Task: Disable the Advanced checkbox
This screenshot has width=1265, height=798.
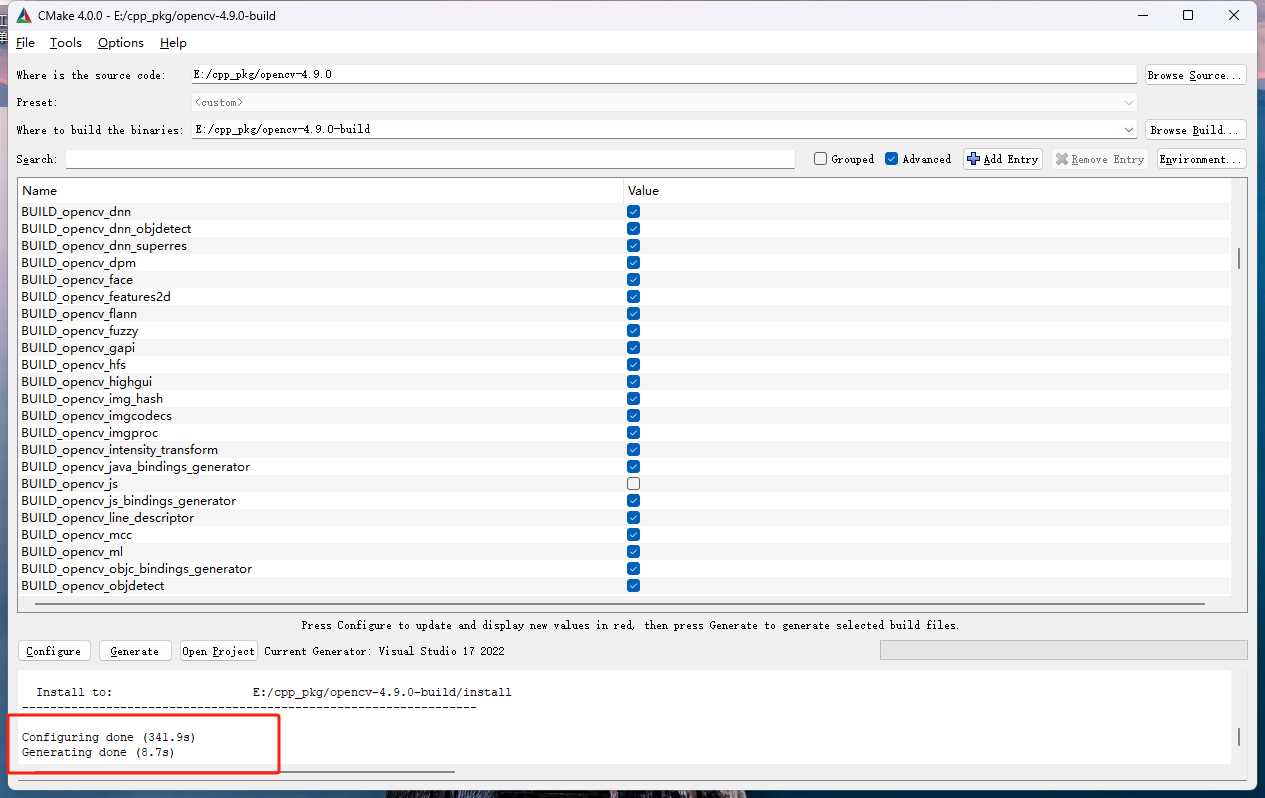Action: [x=890, y=158]
